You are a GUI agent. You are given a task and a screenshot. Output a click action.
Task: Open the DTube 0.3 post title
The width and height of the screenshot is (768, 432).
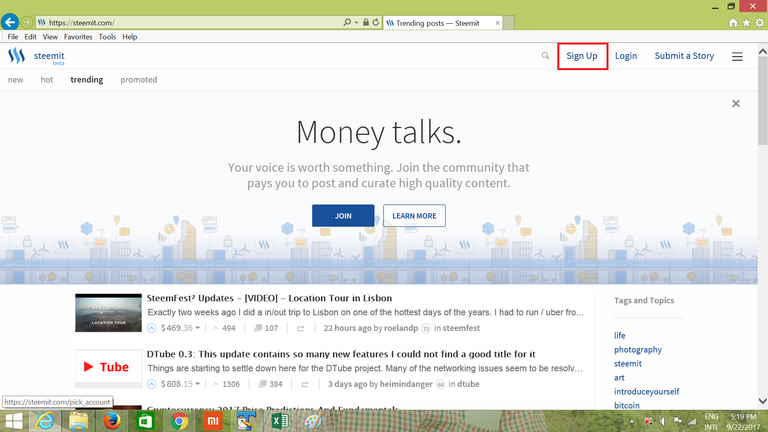tap(341, 354)
